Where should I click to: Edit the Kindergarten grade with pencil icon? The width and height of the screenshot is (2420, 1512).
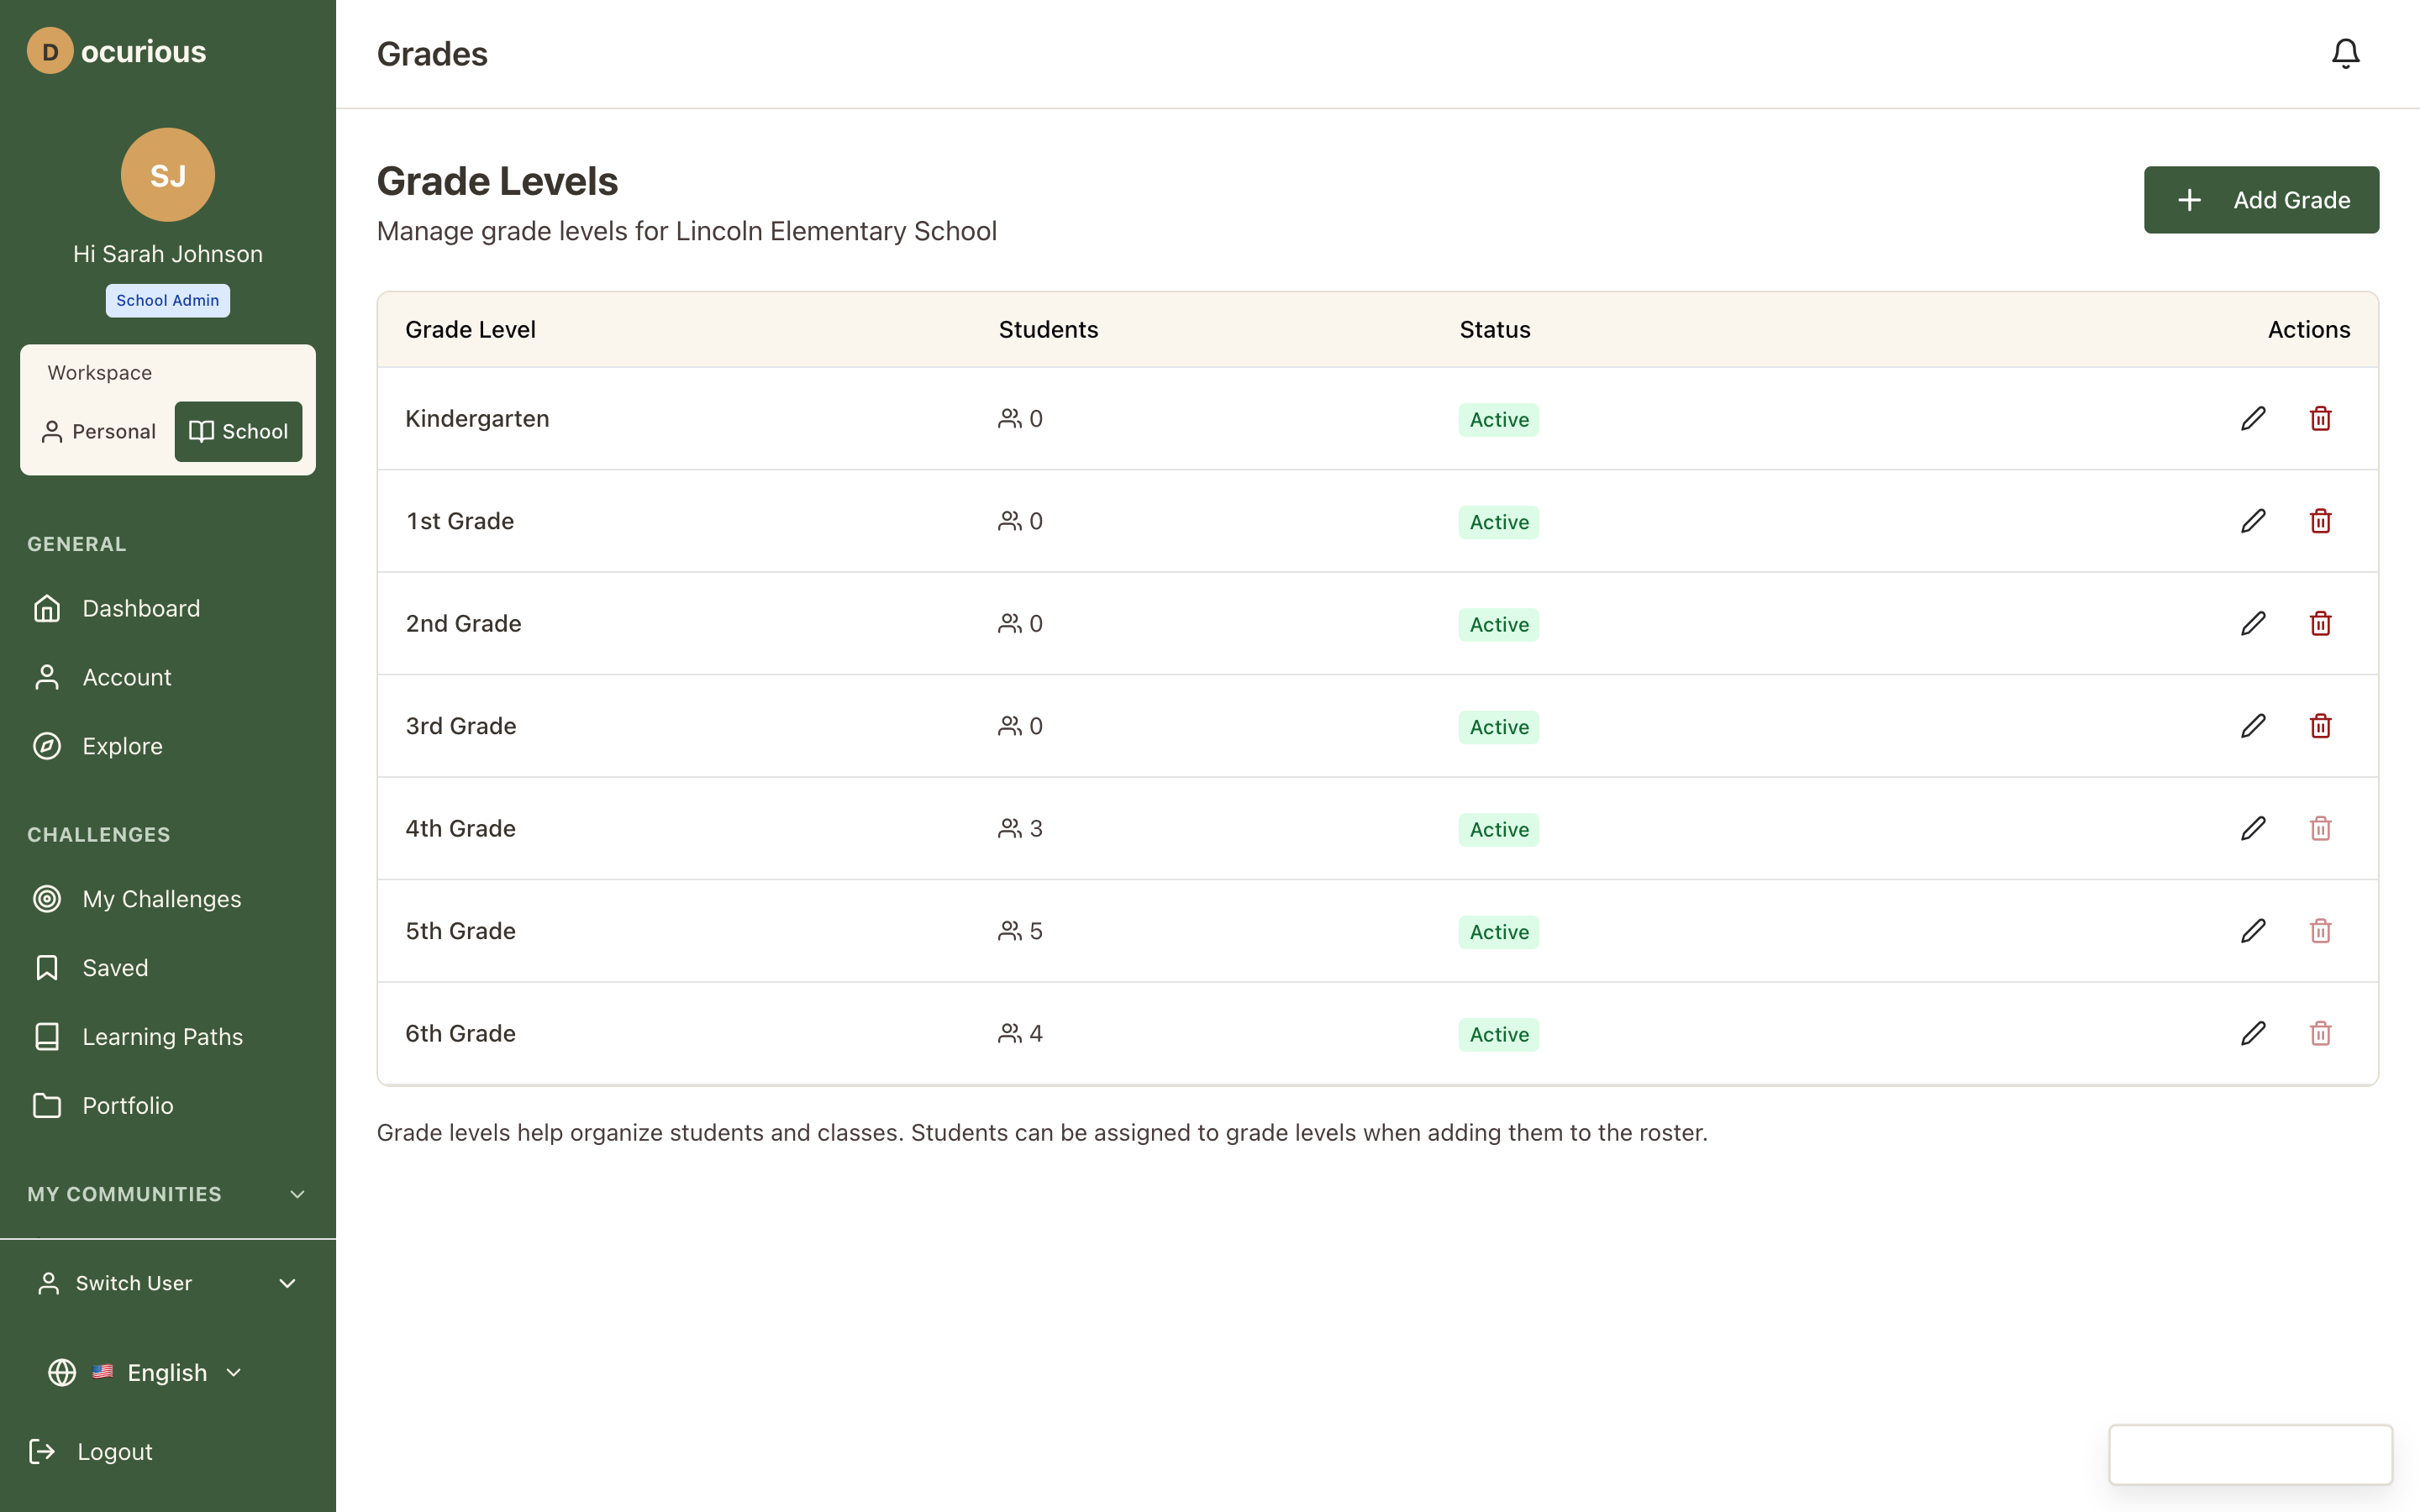[x=2252, y=418]
